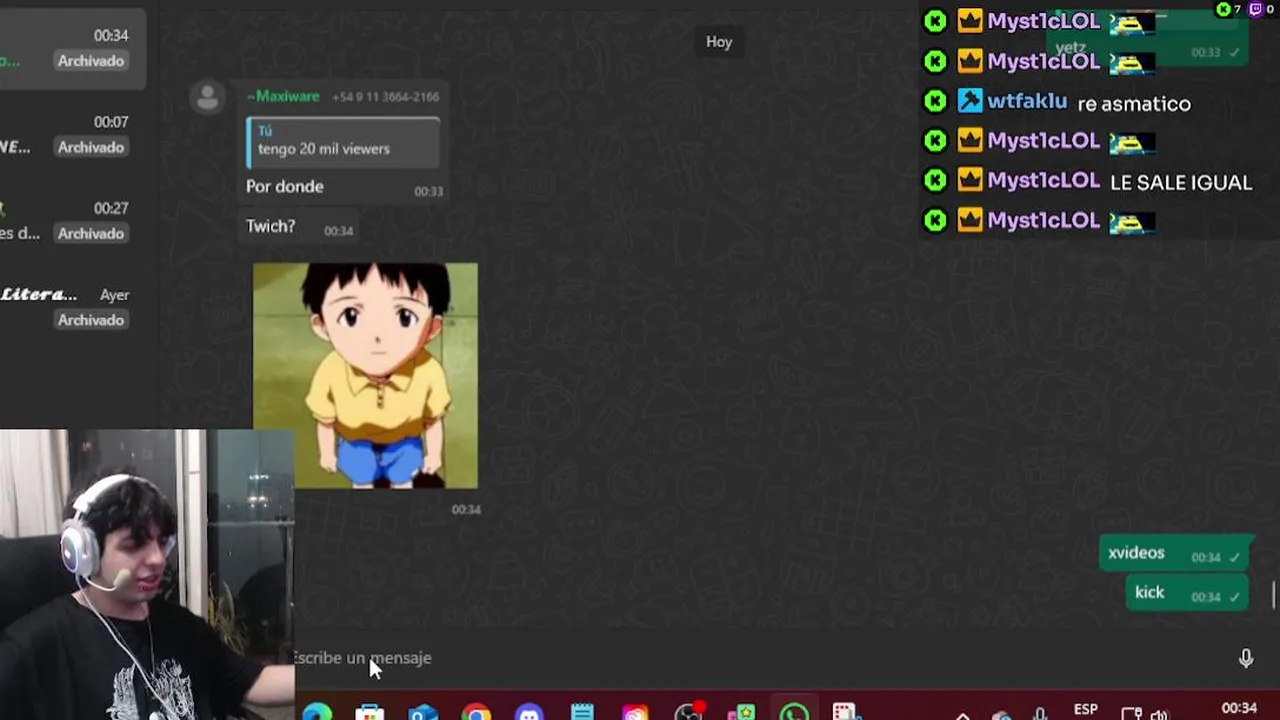Click the Archivado badge on the 00:07 chat
The image size is (1280, 720).
point(91,147)
